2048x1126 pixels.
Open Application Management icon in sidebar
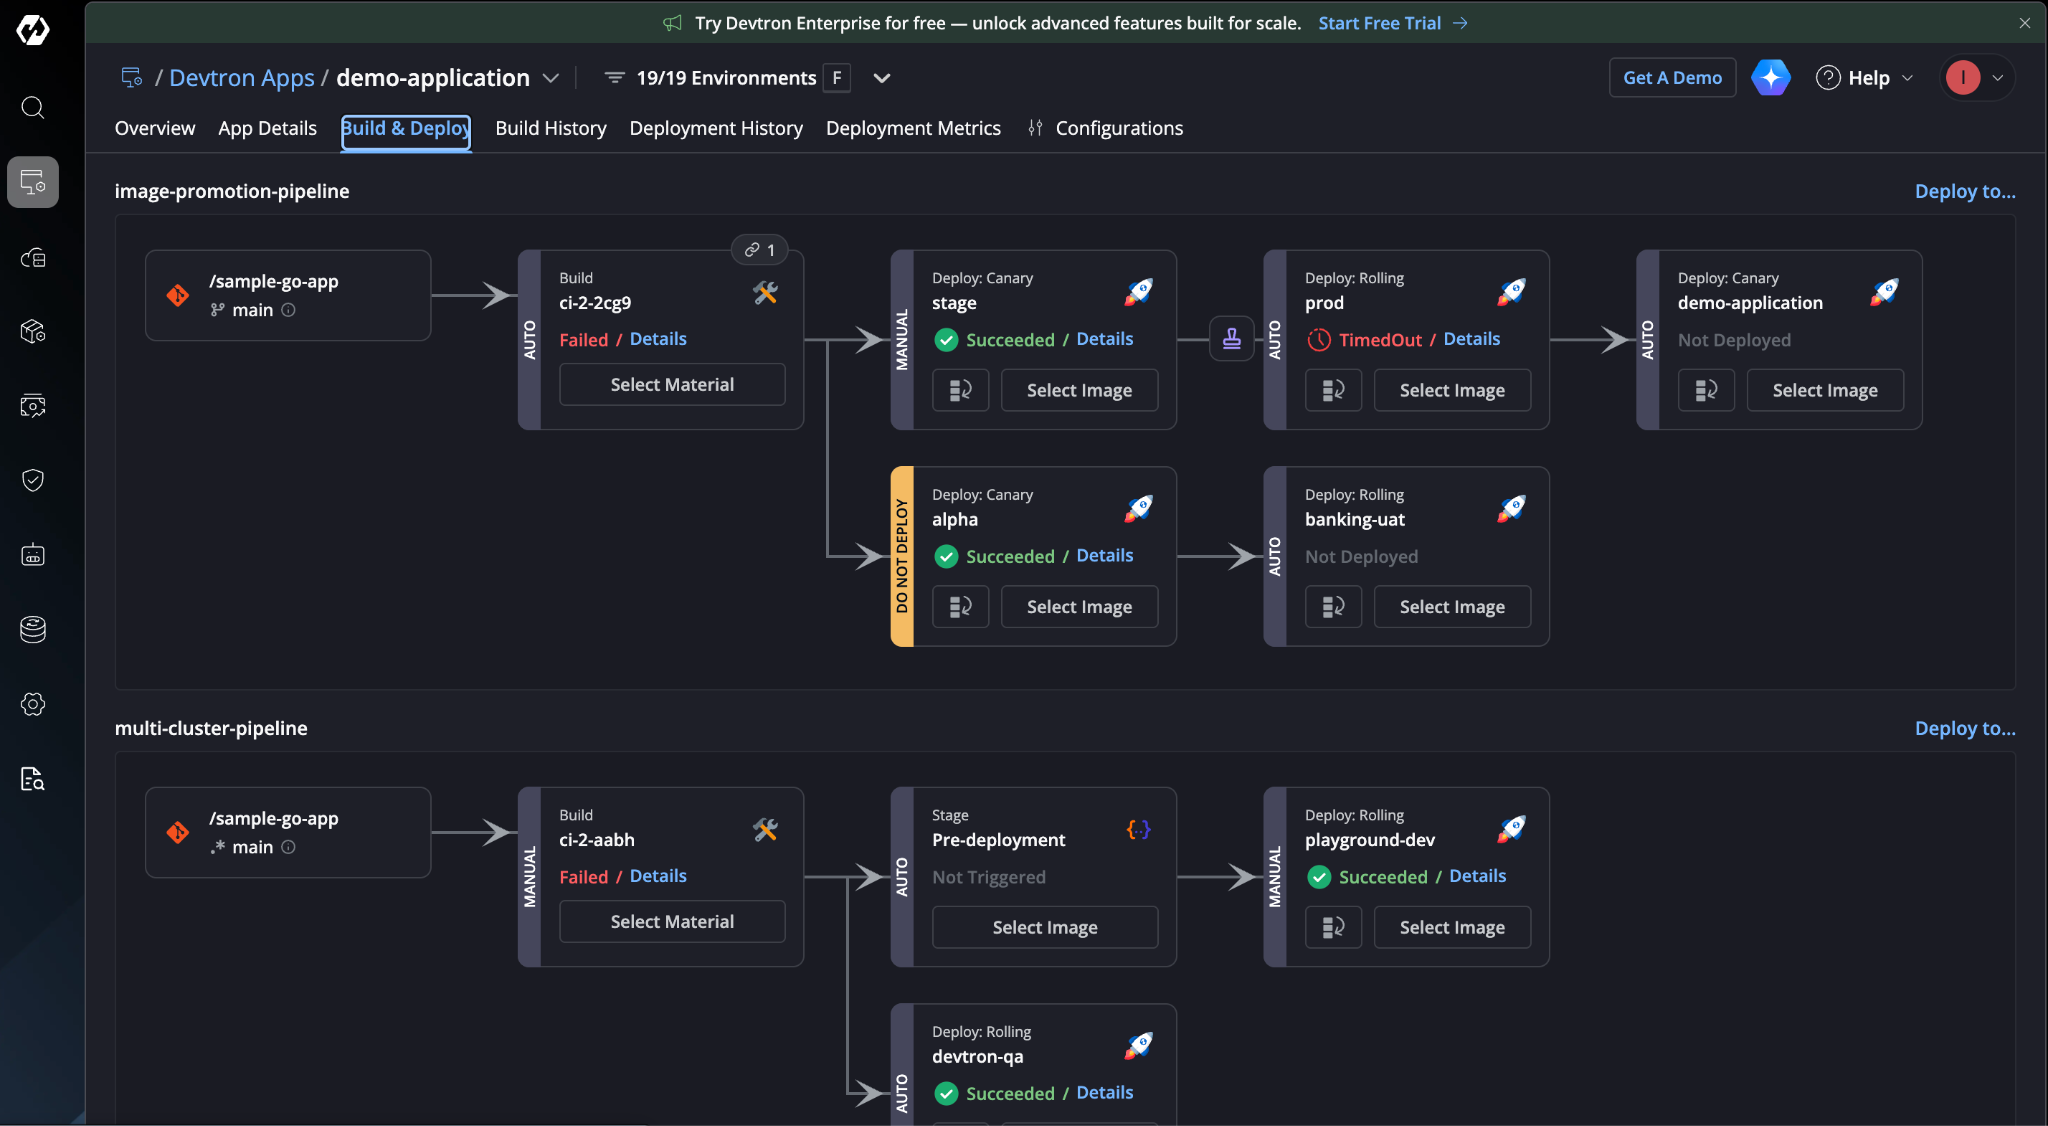point(33,182)
